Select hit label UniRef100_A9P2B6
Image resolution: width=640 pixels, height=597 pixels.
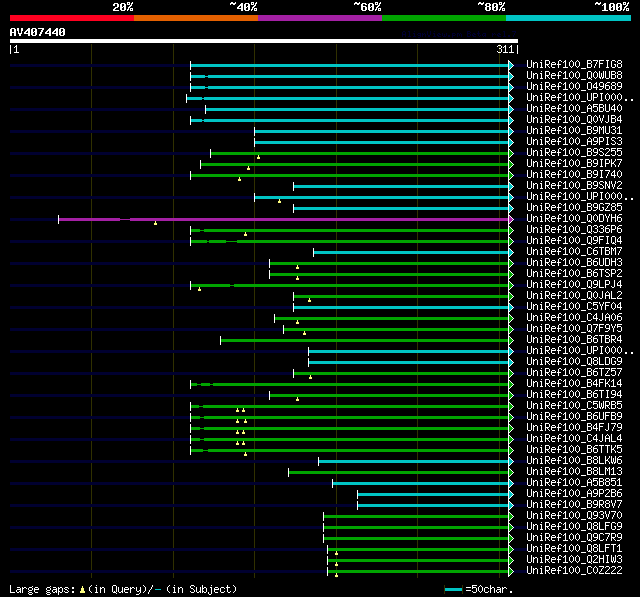click(x=574, y=494)
